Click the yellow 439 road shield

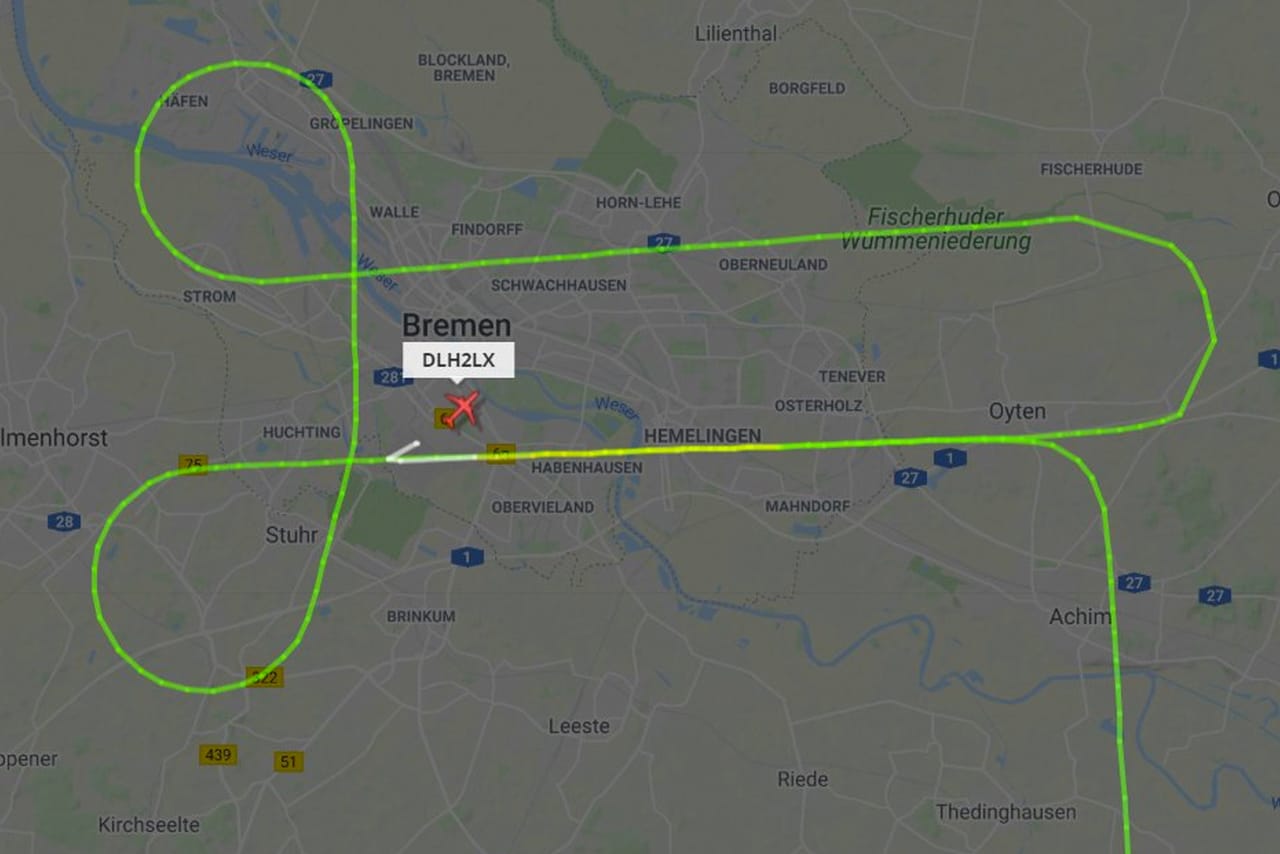point(218,754)
